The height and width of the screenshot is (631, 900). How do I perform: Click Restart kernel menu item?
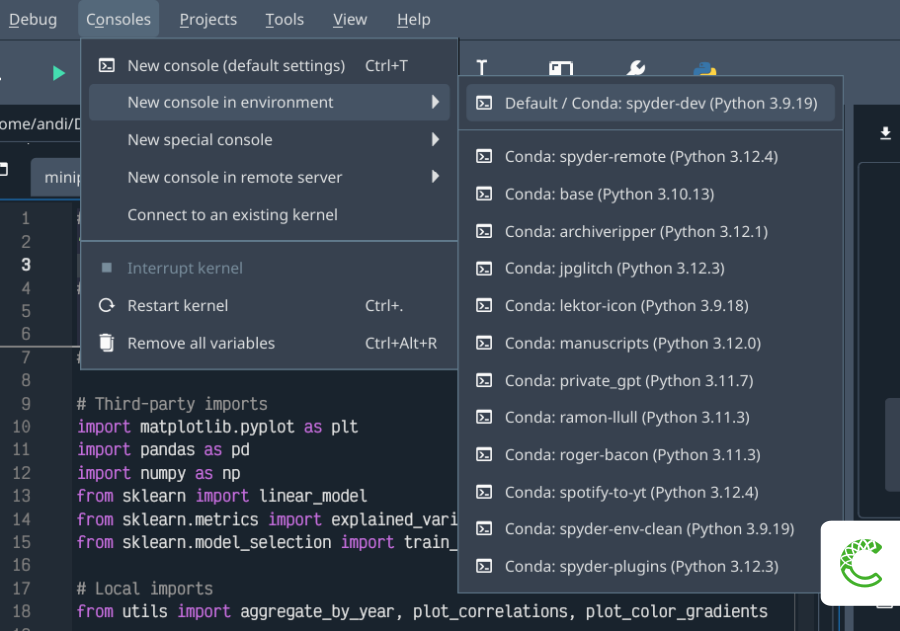pos(269,305)
